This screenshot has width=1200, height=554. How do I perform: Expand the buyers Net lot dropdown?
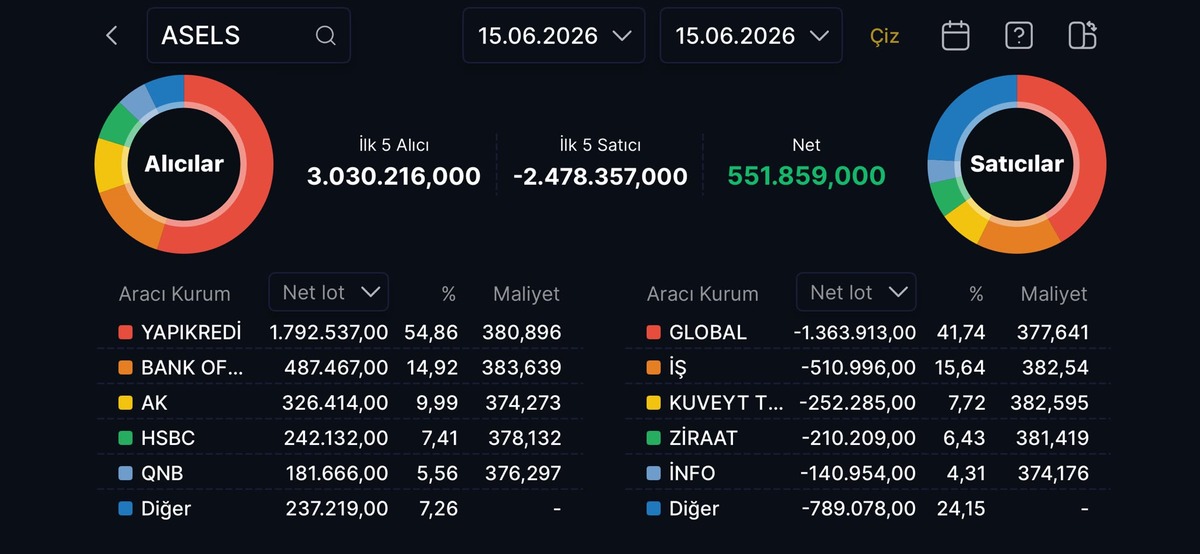coord(329,292)
